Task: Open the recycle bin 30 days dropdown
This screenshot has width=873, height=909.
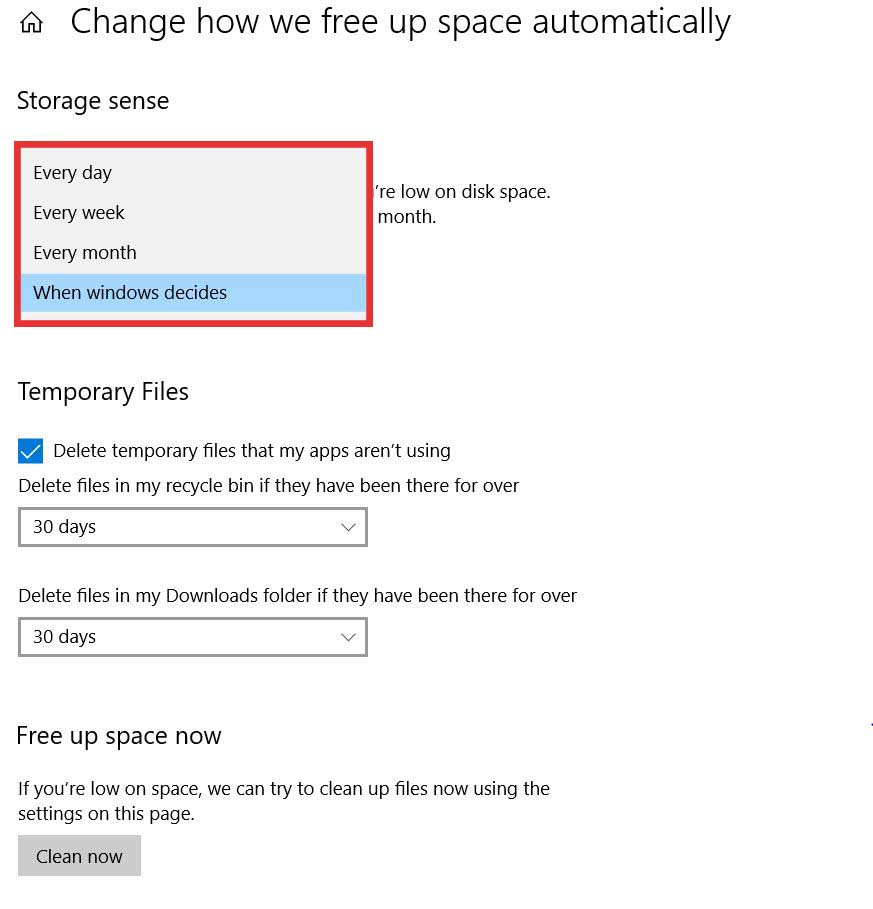Action: pyautogui.click(x=193, y=527)
